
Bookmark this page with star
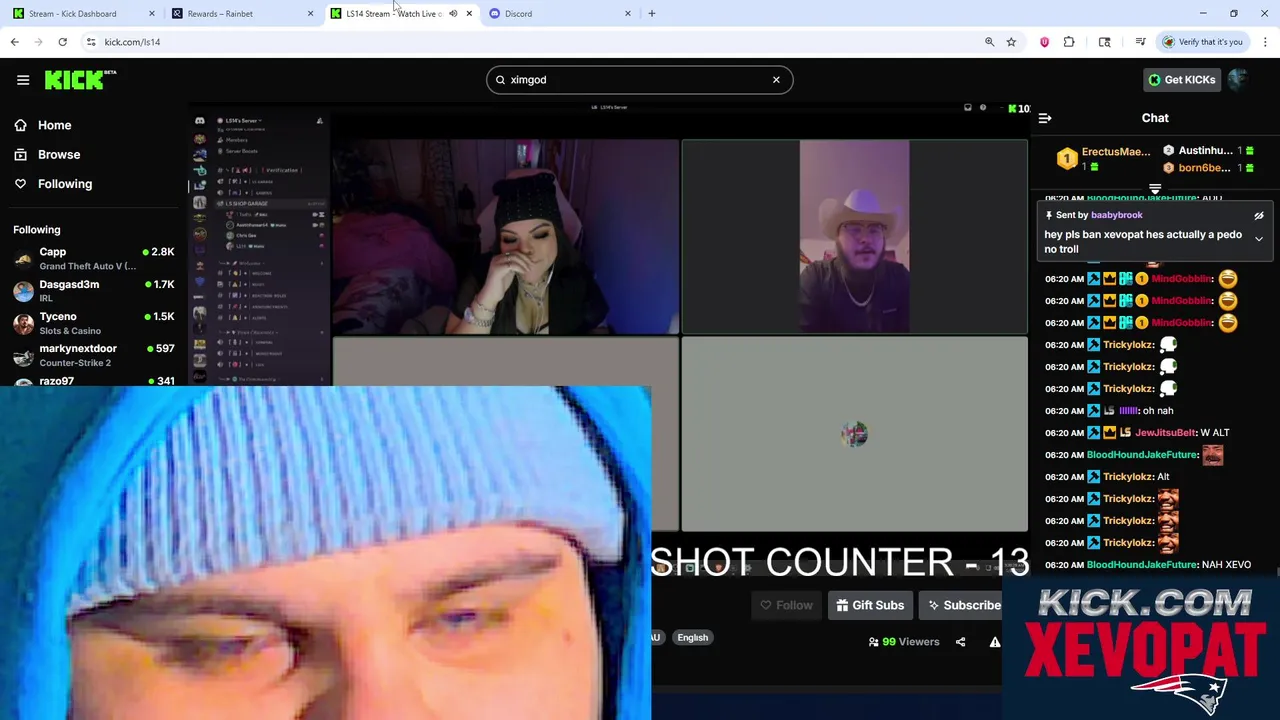click(x=1011, y=42)
